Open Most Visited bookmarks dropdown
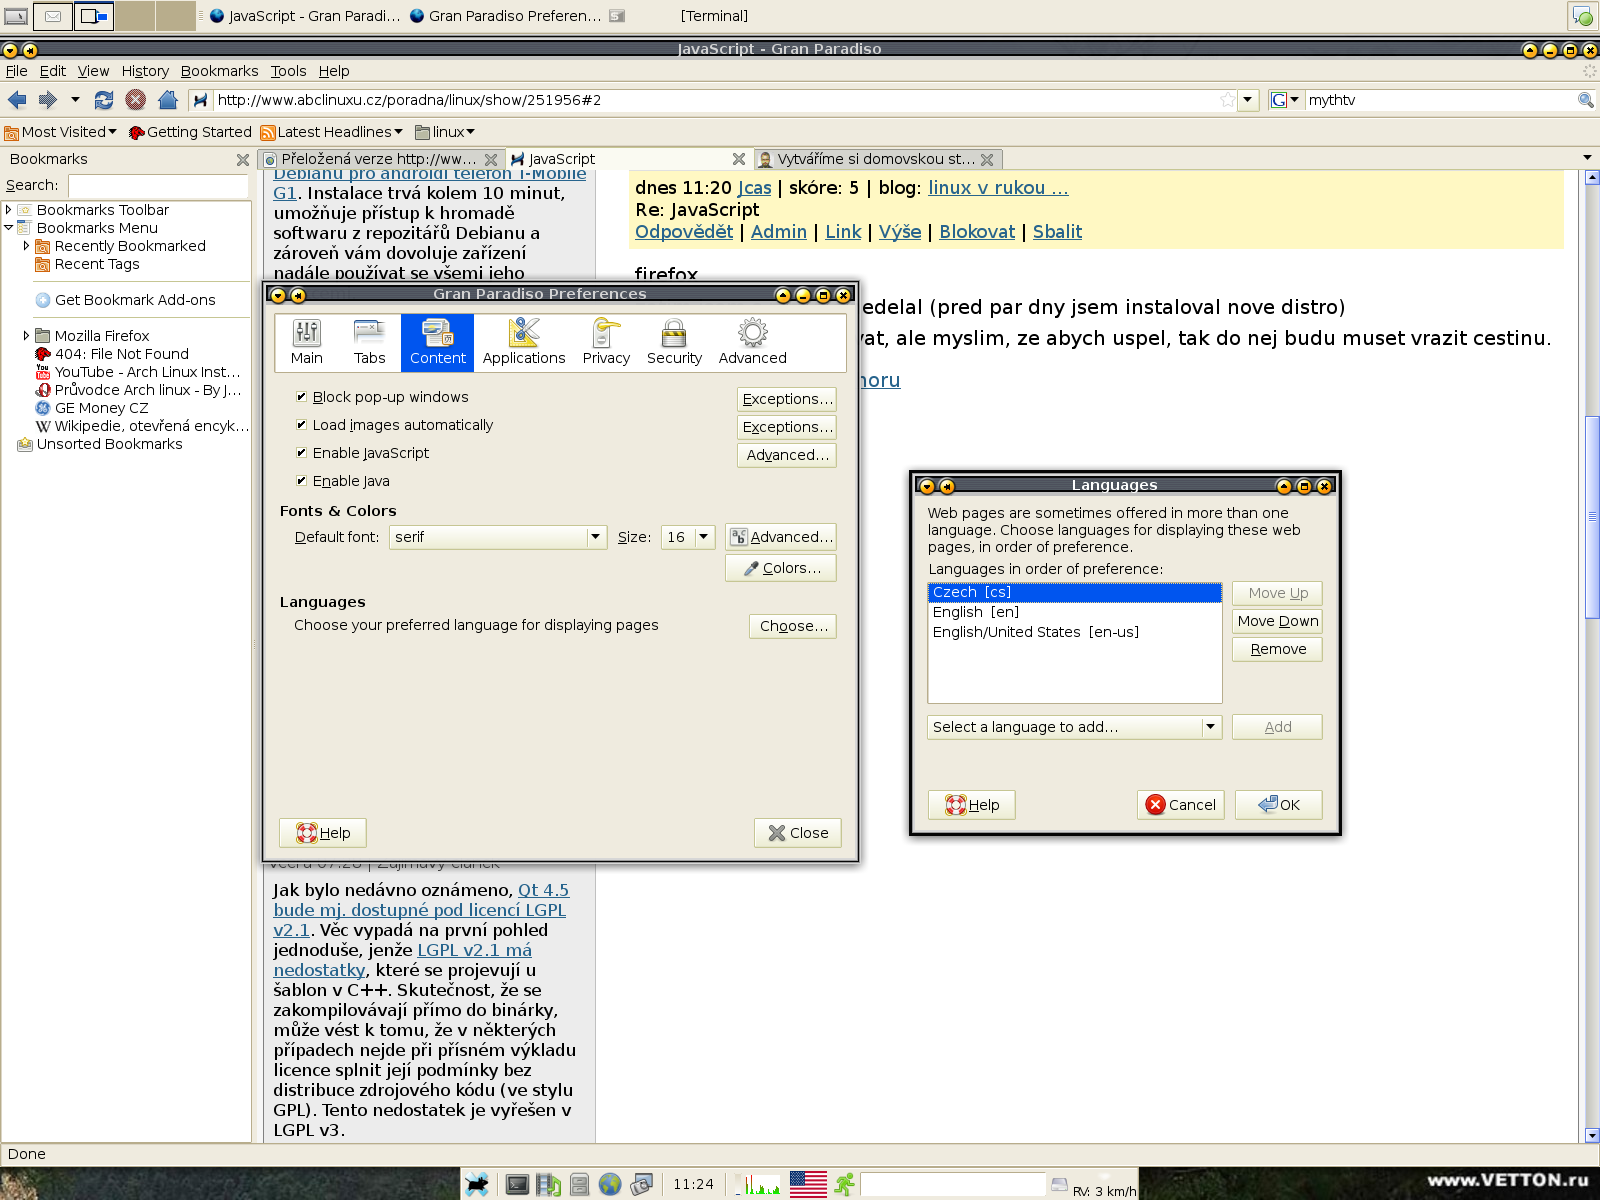 point(60,132)
